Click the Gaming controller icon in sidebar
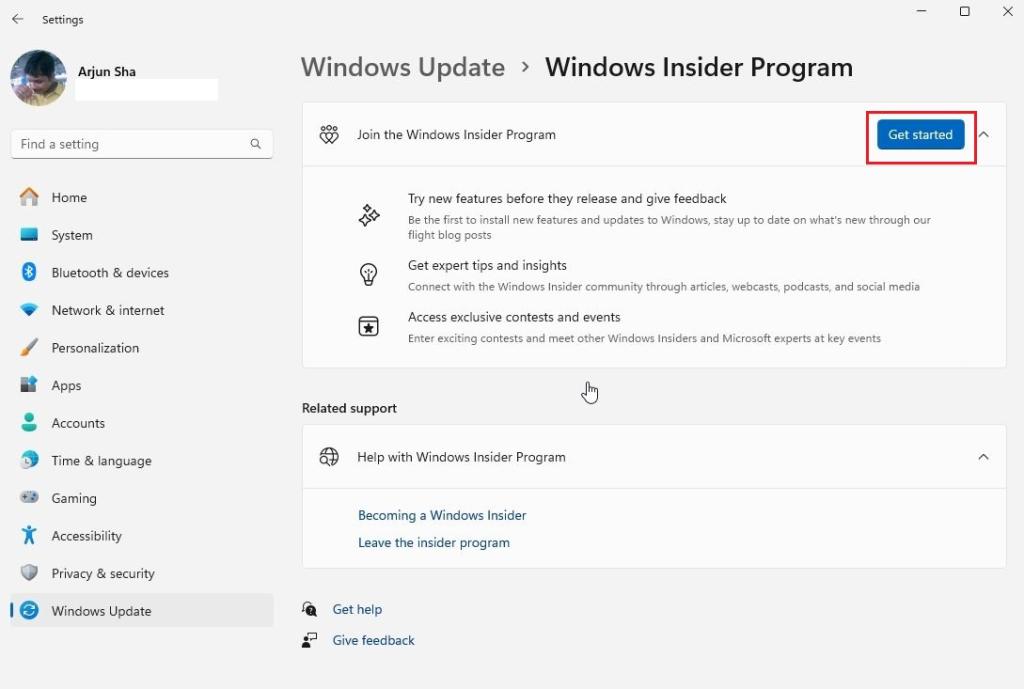1024x689 pixels. point(29,498)
